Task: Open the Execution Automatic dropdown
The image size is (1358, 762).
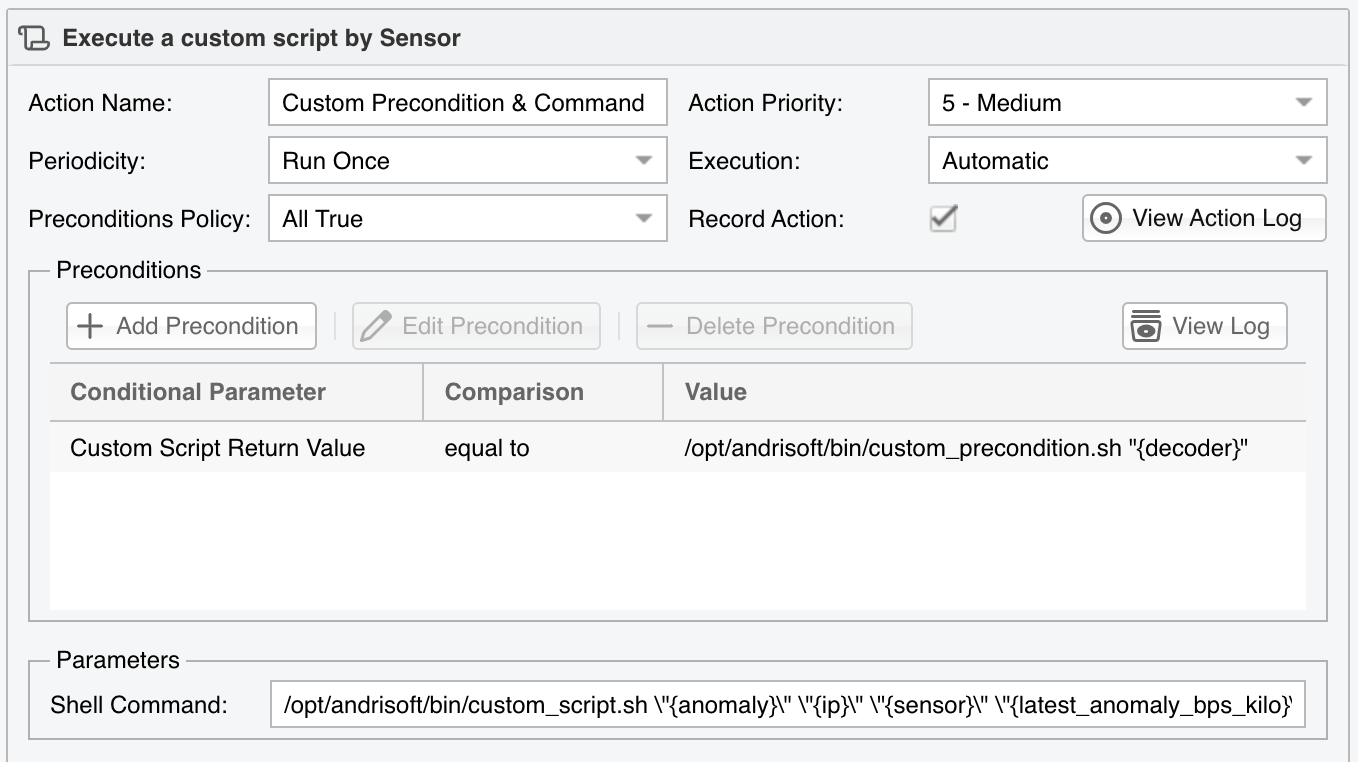Action: click(x=1128, y=161)
